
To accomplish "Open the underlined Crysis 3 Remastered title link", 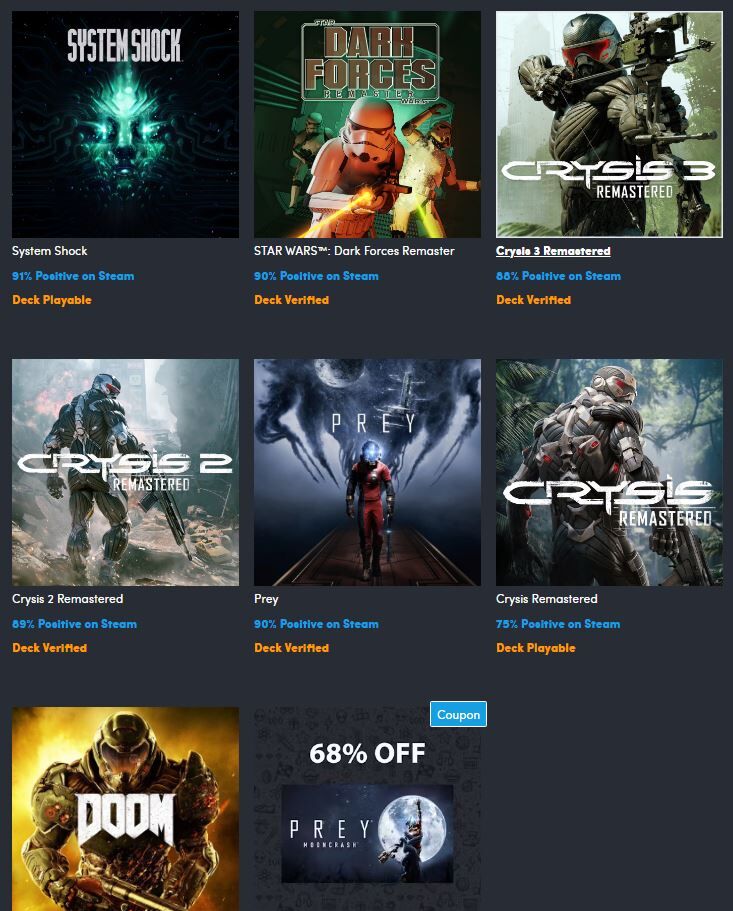I will pyautogui.click(x=553, y=251).
